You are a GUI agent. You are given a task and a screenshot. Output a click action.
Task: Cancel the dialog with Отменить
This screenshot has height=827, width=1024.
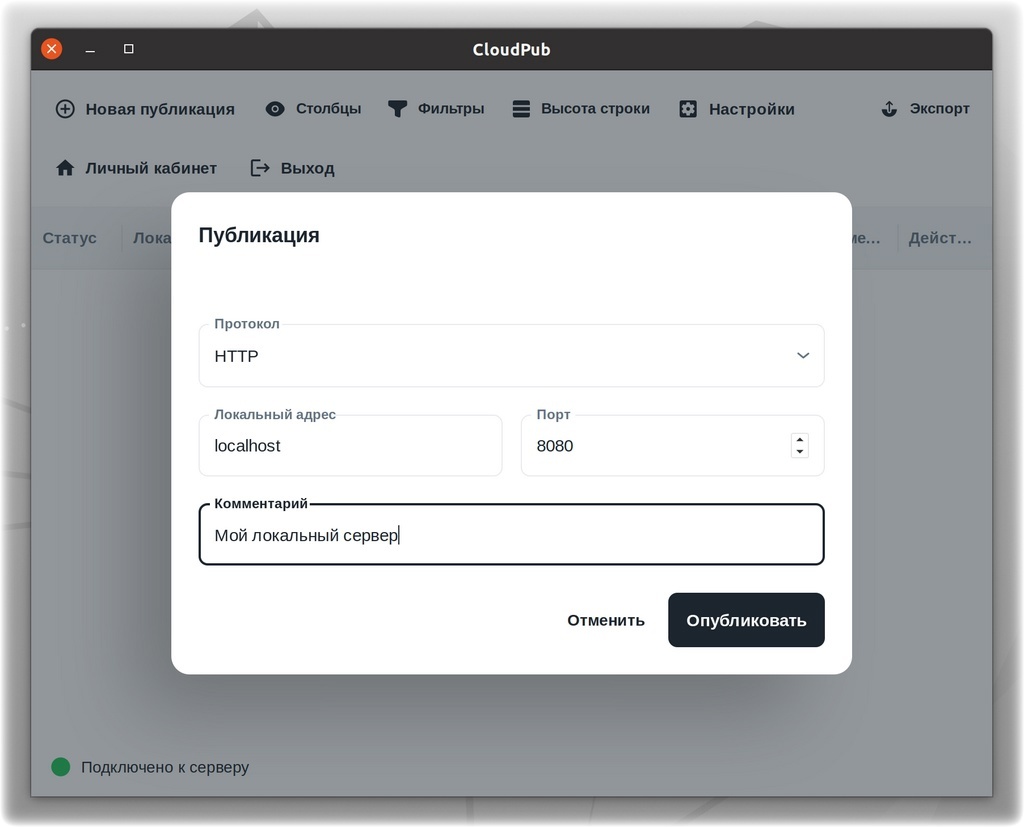tap(606, 620)
